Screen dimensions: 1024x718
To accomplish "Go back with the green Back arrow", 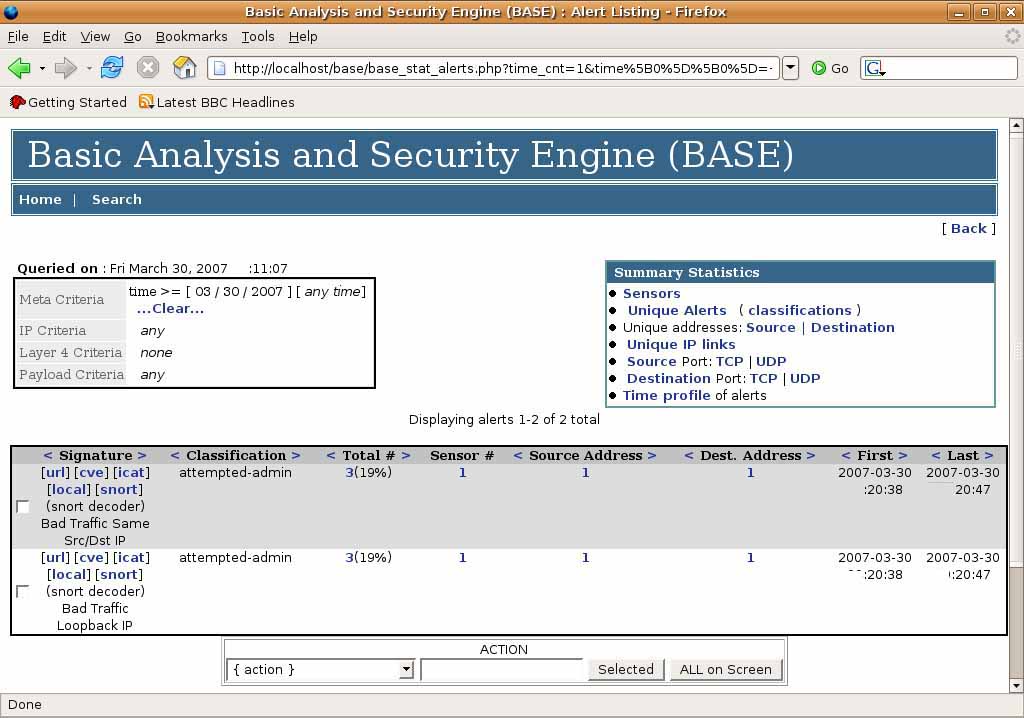I will click(x=20, y=67).
